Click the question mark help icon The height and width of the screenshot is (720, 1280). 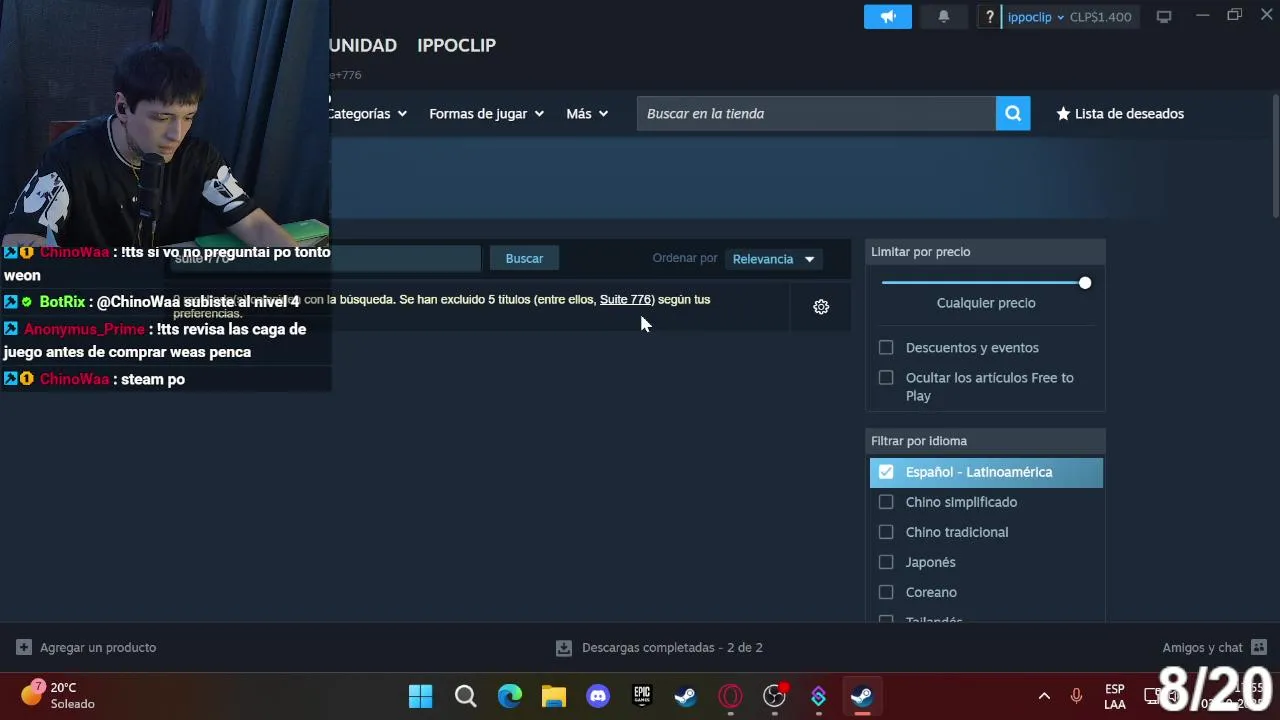(989, 17)
